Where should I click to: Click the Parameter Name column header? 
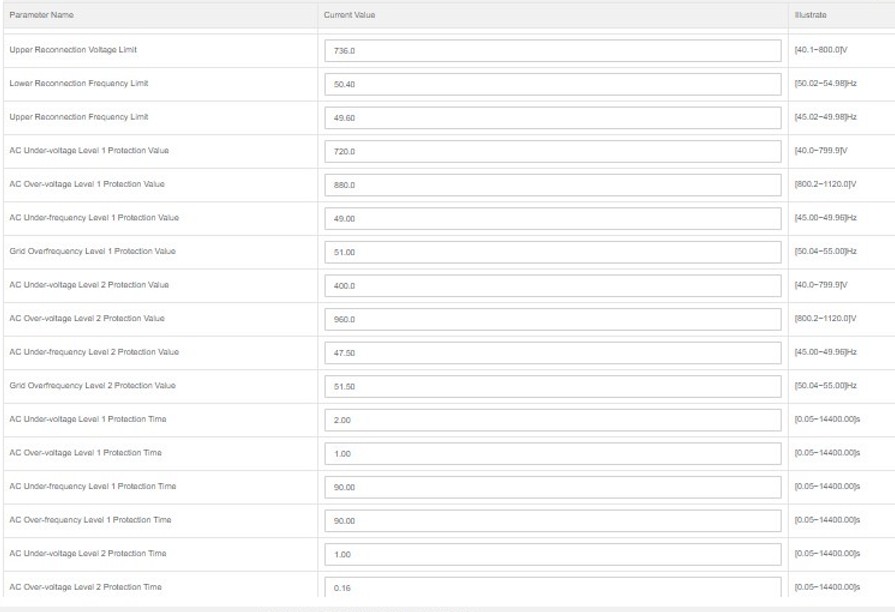(x=41, y=15)
